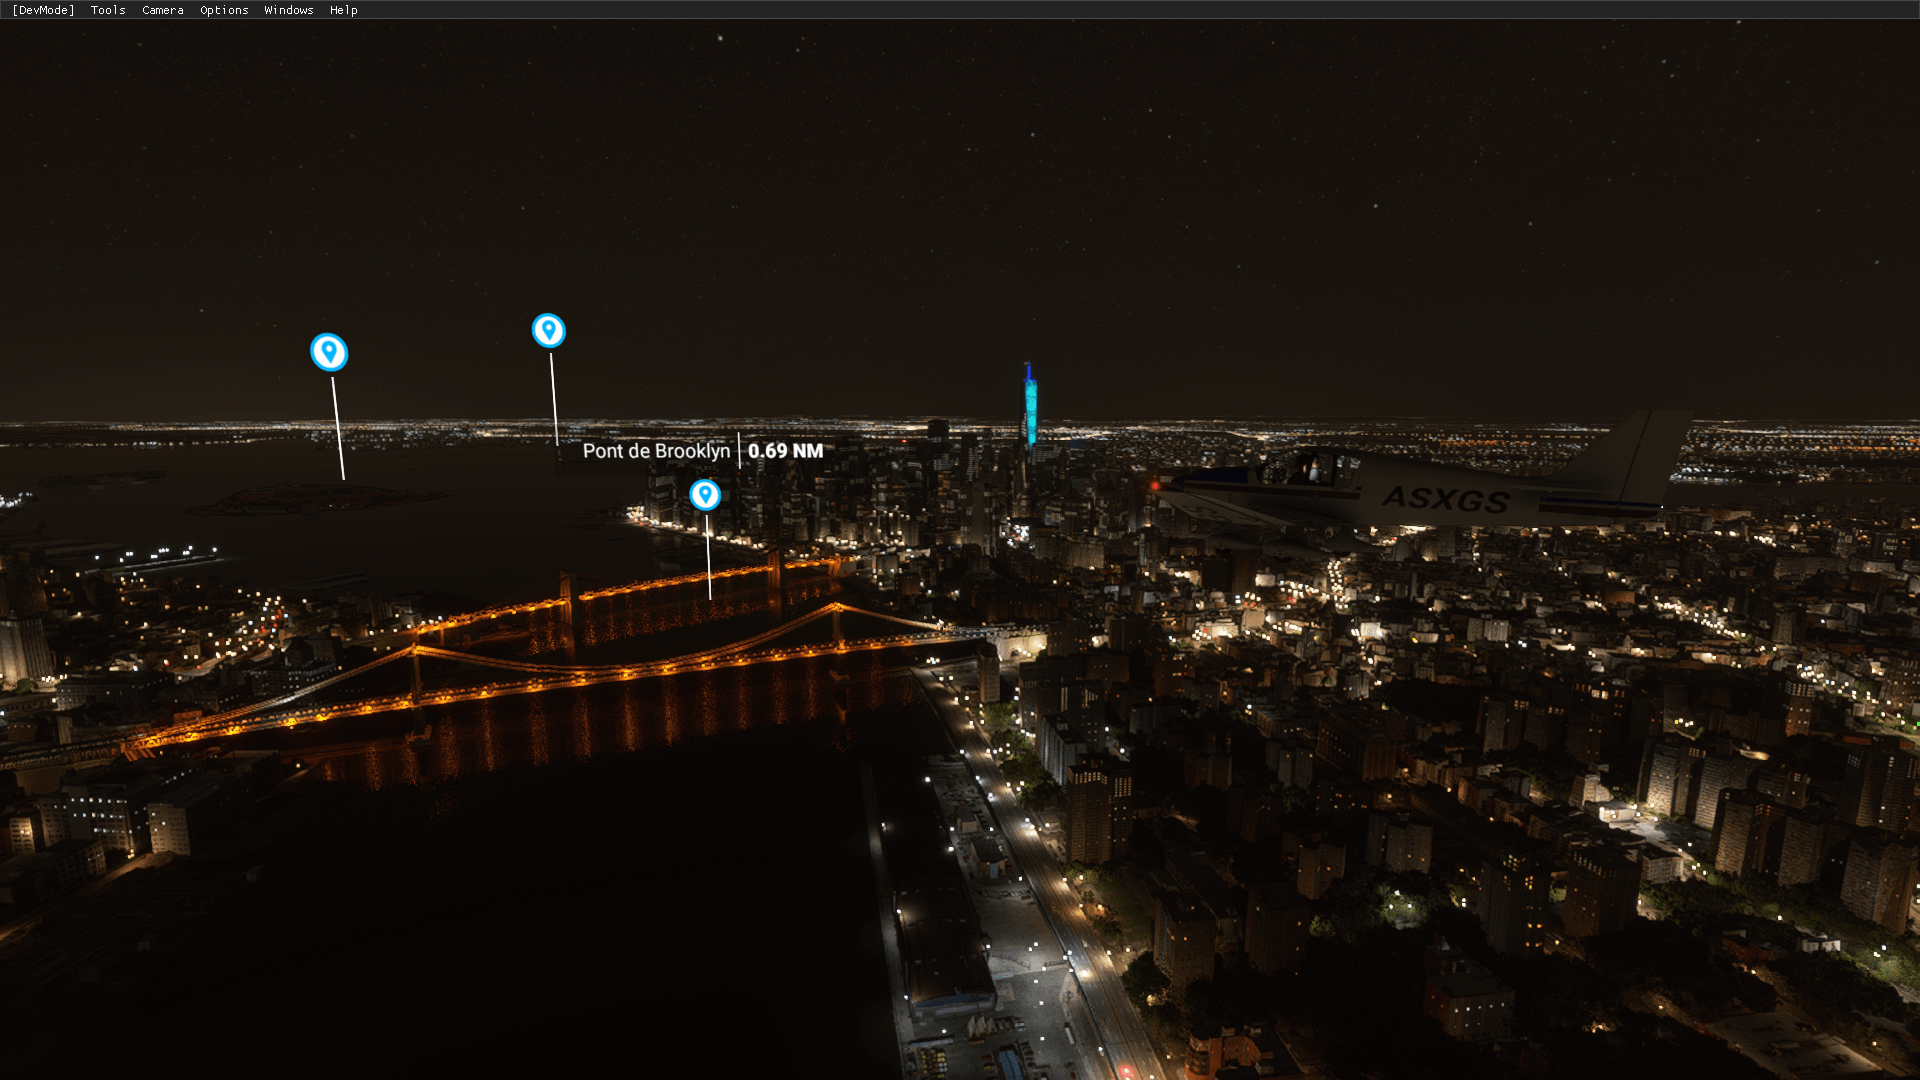Viewport: 1920px width, 1080px height.
Task: Click the red navigation light on aircraft
Action: (x=1155, y=486)
